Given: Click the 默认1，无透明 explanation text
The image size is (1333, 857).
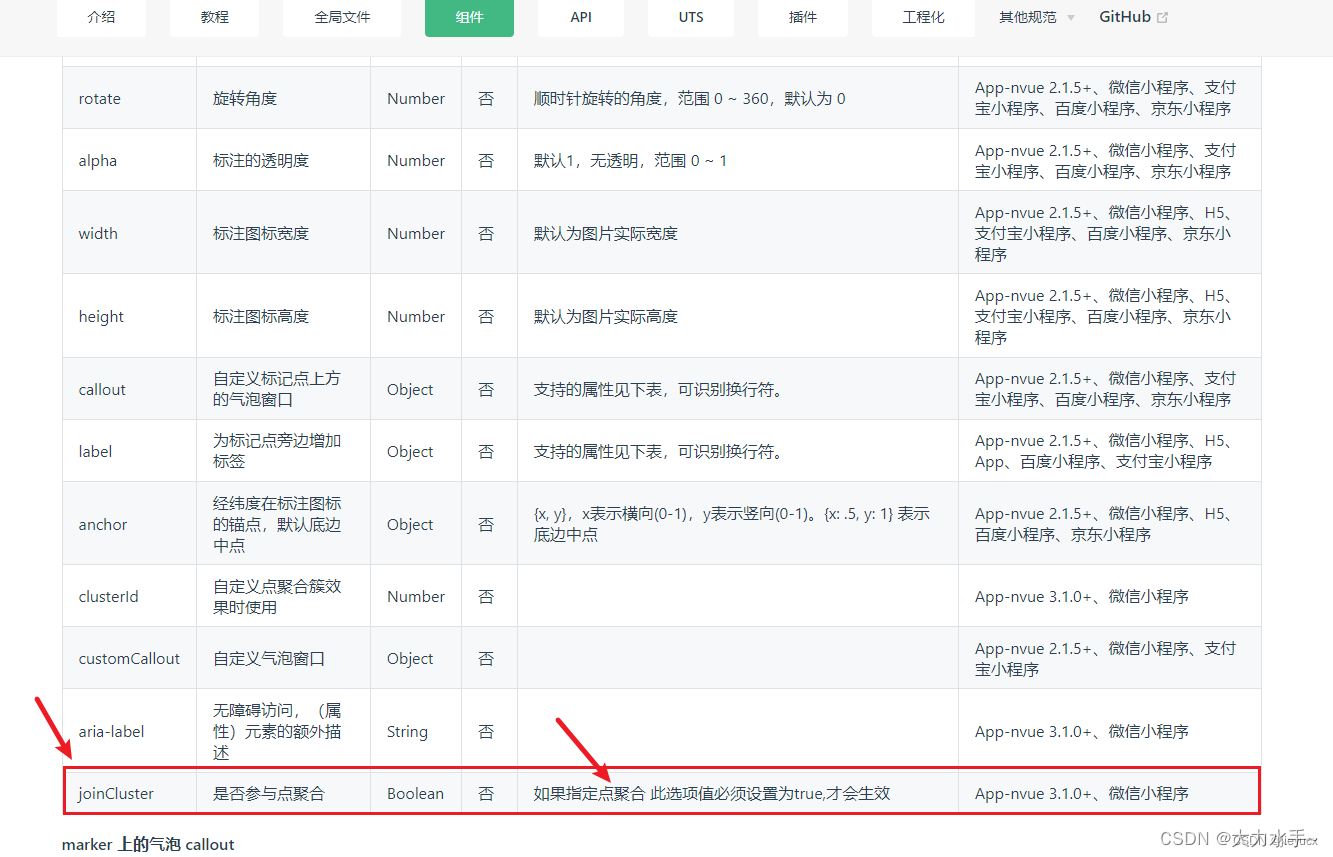Looking at the screenshot, I should 631,160.
